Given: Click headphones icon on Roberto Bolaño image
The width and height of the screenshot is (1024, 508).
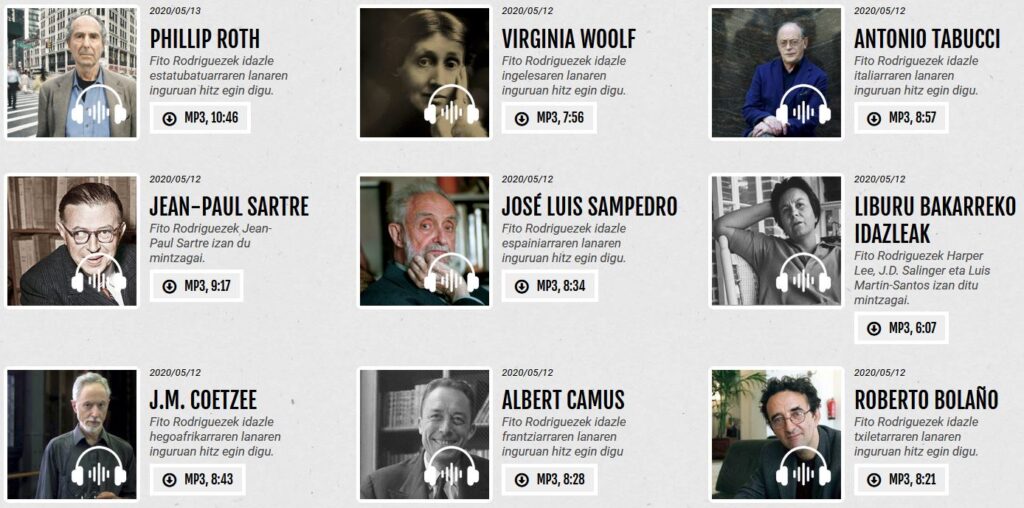Looking at the screenshot, I should click(803, 467).
